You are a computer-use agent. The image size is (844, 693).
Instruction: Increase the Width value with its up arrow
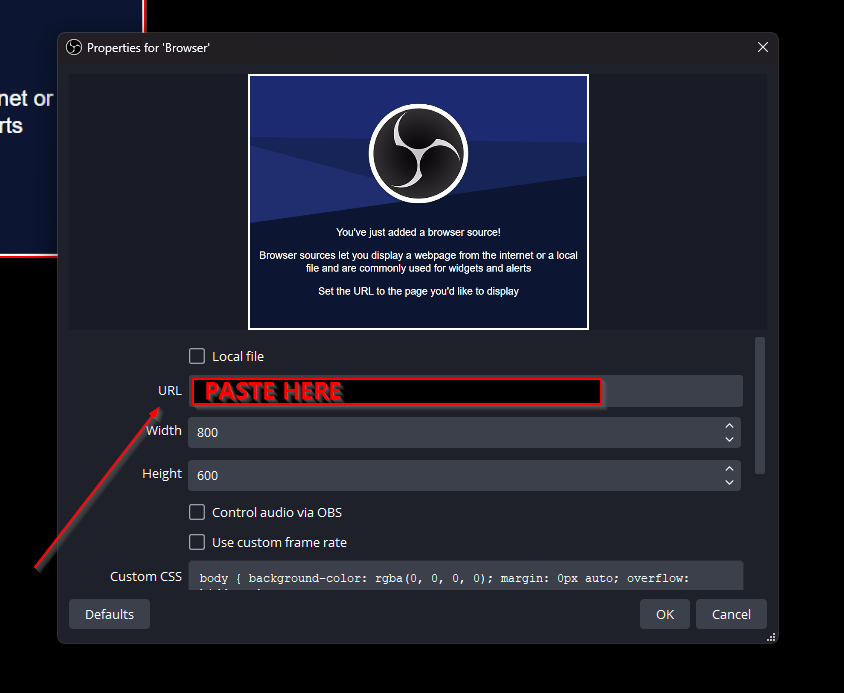click(x=729, y=427)
